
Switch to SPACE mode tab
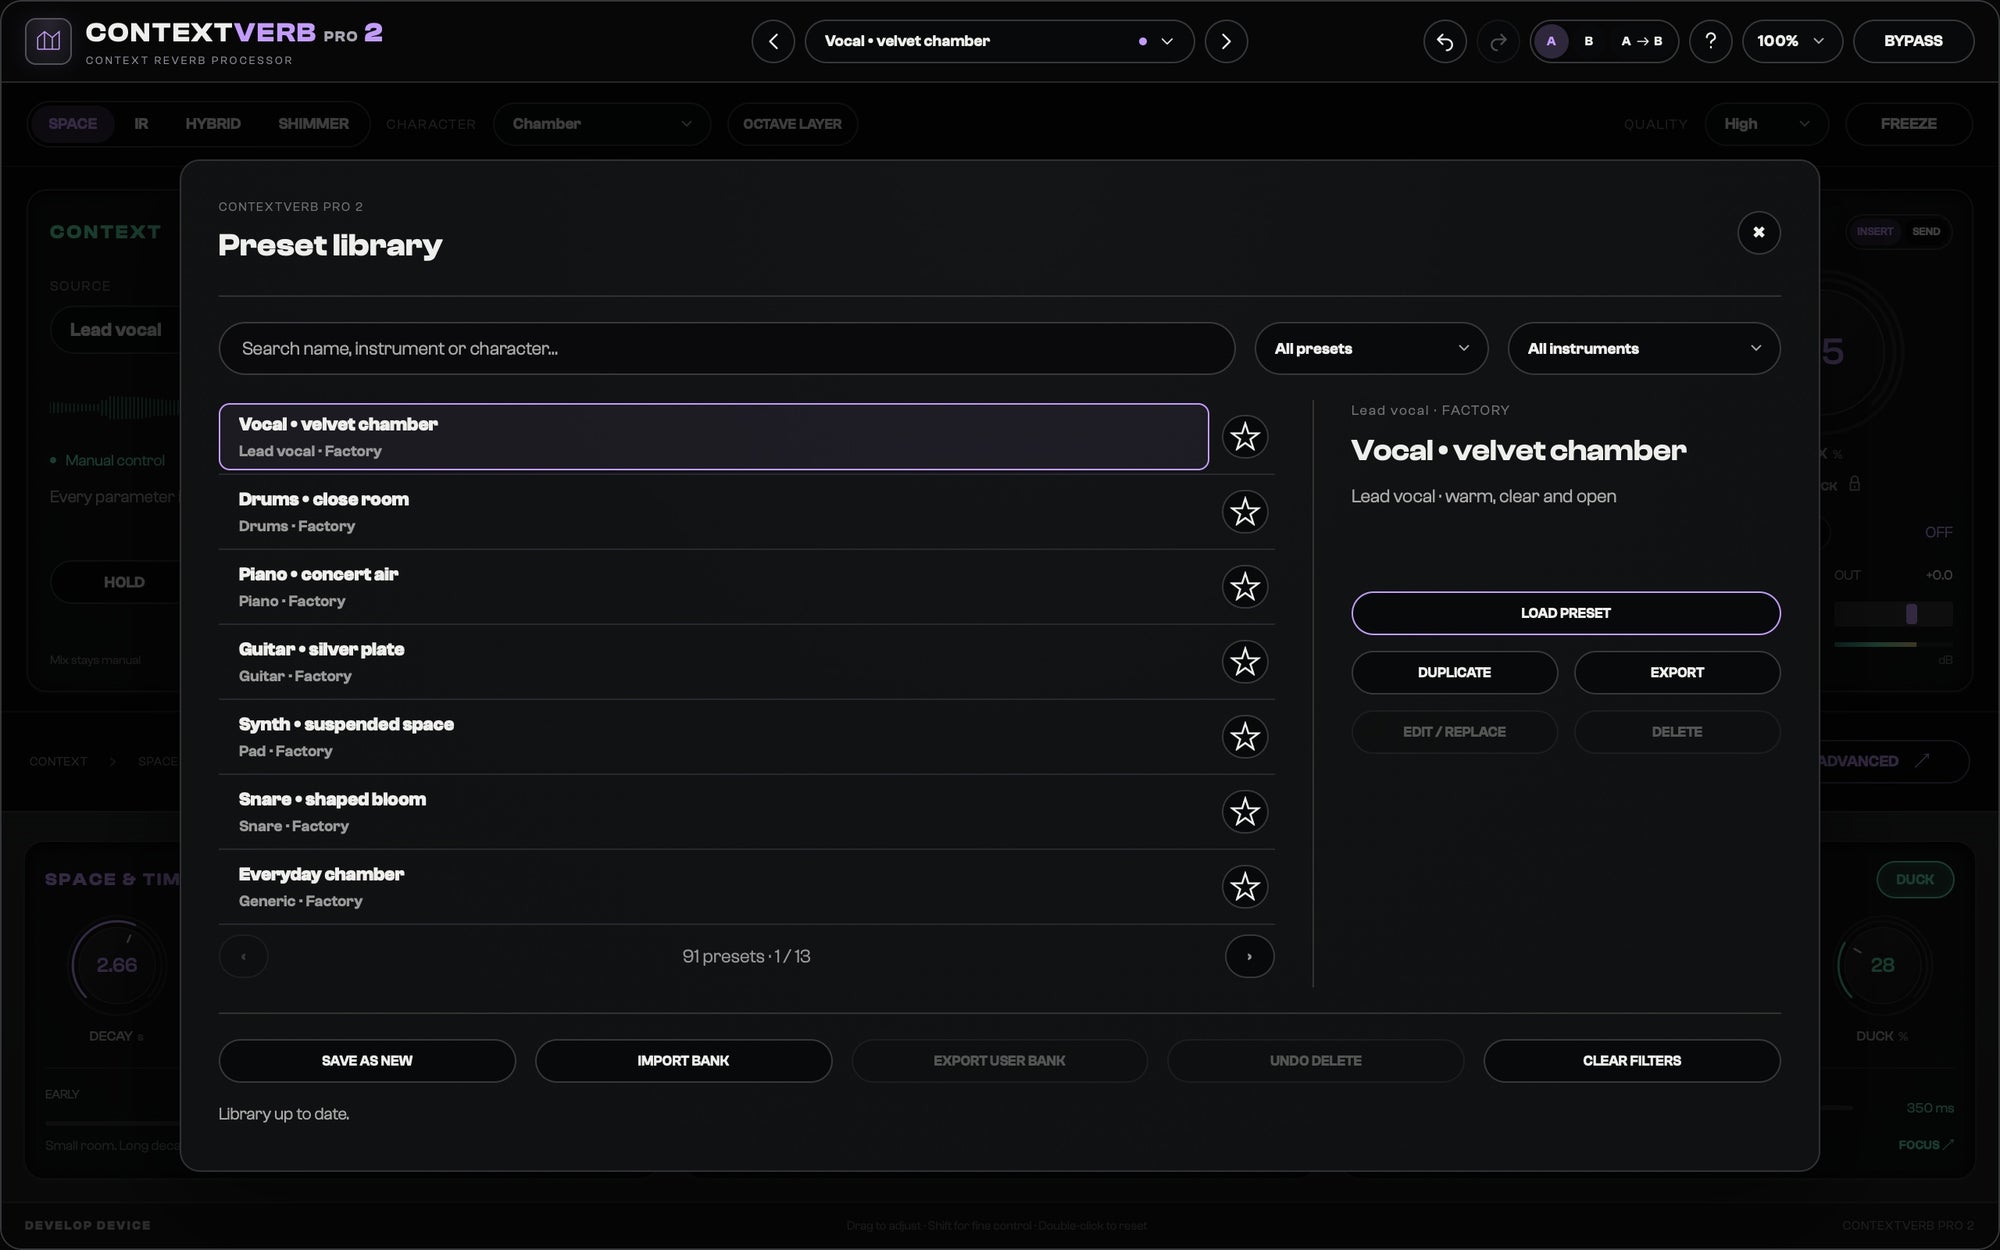73,124
